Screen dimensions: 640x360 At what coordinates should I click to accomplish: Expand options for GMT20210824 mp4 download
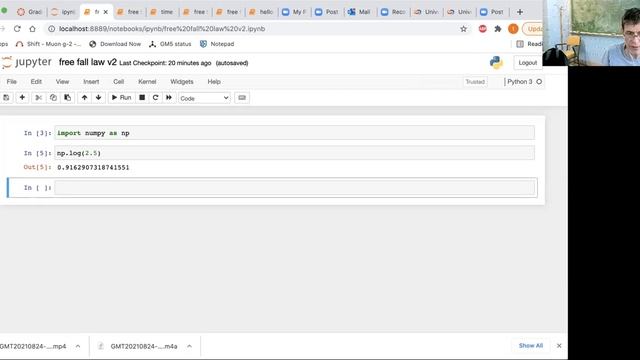78,346
